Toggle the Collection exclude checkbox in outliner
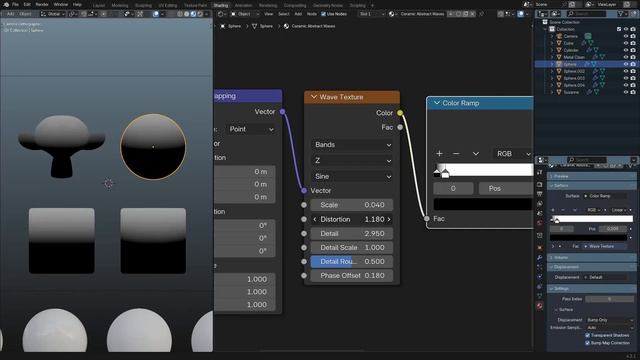640x360 pixels. pyautogui.click(x=619, y=29)
